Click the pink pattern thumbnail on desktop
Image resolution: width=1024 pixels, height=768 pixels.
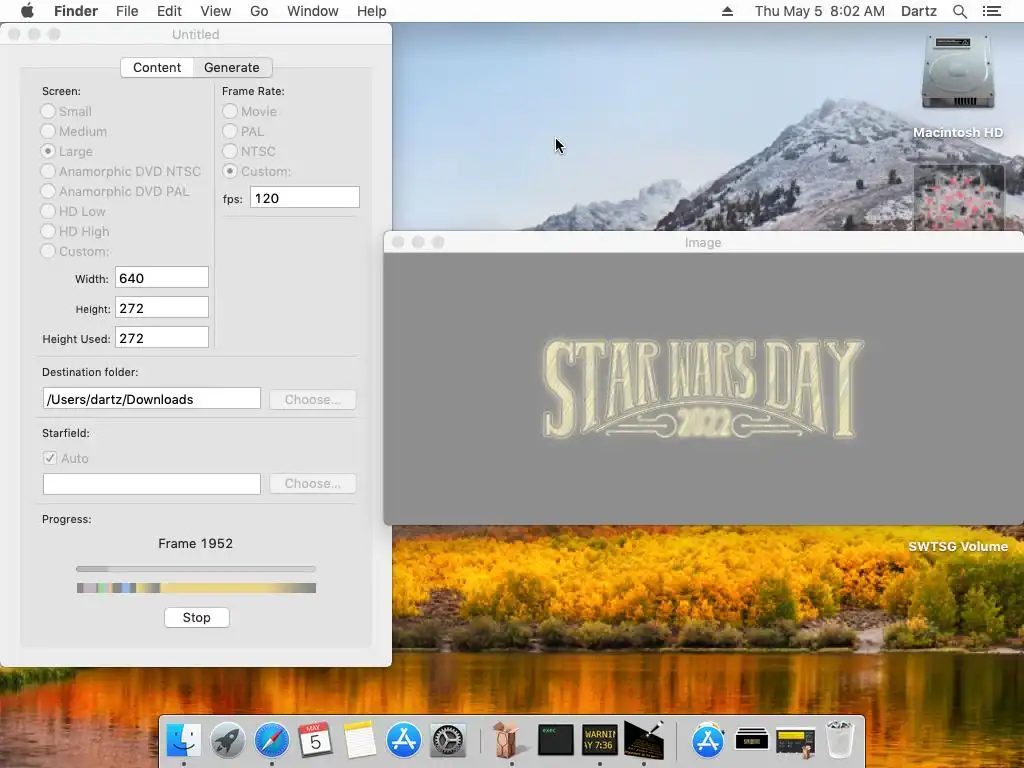pos(958,198)
